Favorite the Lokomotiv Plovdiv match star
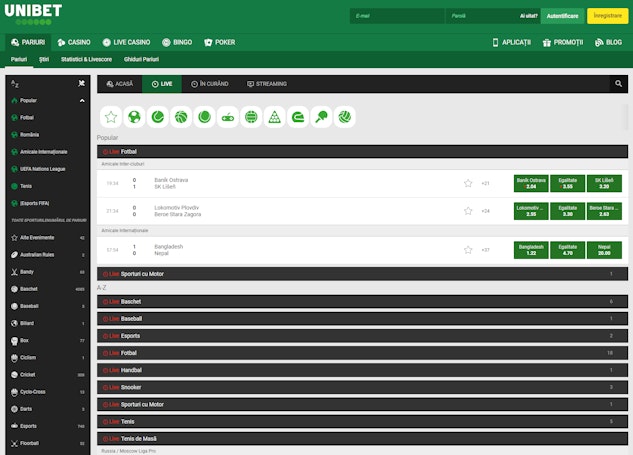The image size is (633, 455). pos(468,211)
